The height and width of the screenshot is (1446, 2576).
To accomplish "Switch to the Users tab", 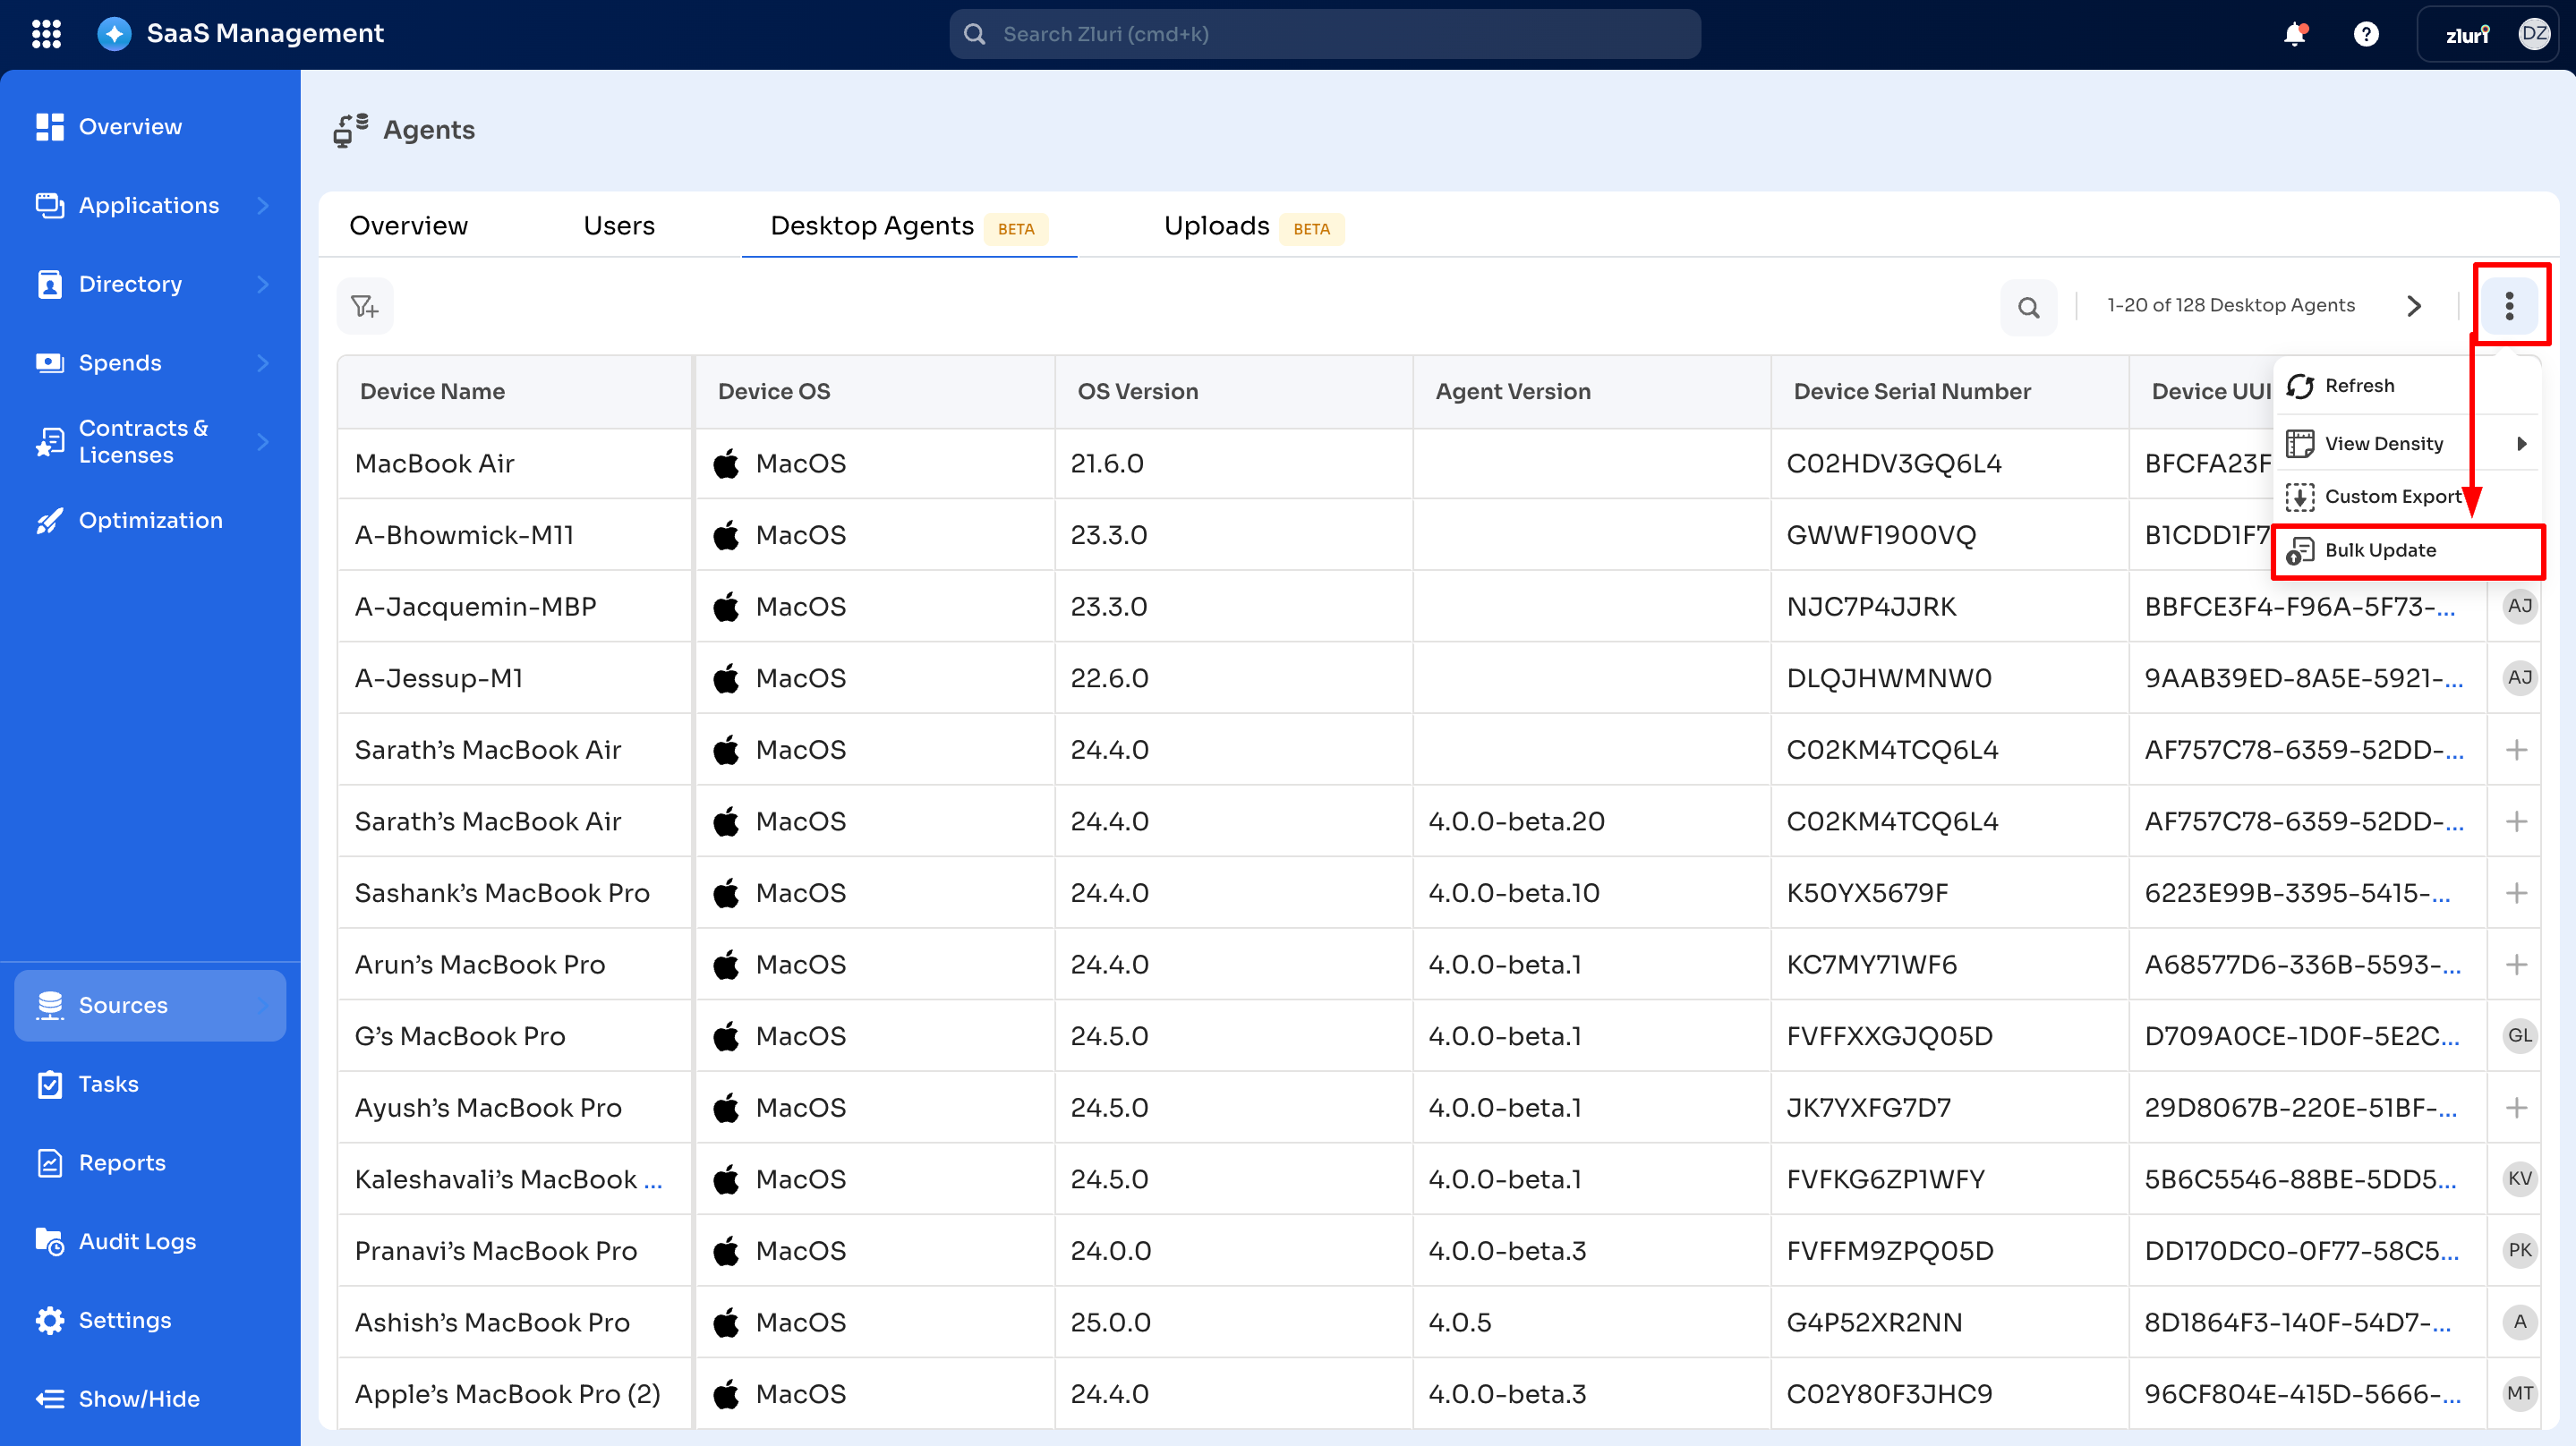I will [619, 226].
